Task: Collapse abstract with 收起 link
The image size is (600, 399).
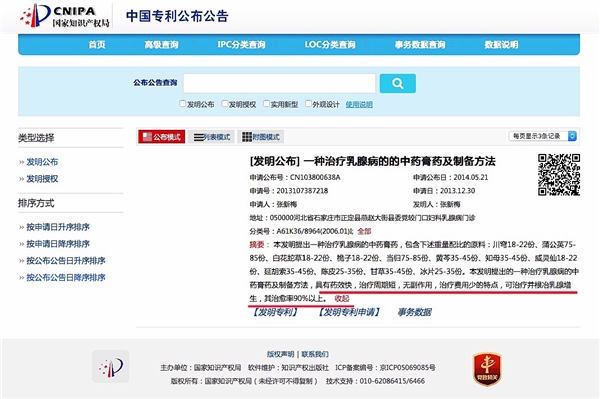Action: pos(342,298)
